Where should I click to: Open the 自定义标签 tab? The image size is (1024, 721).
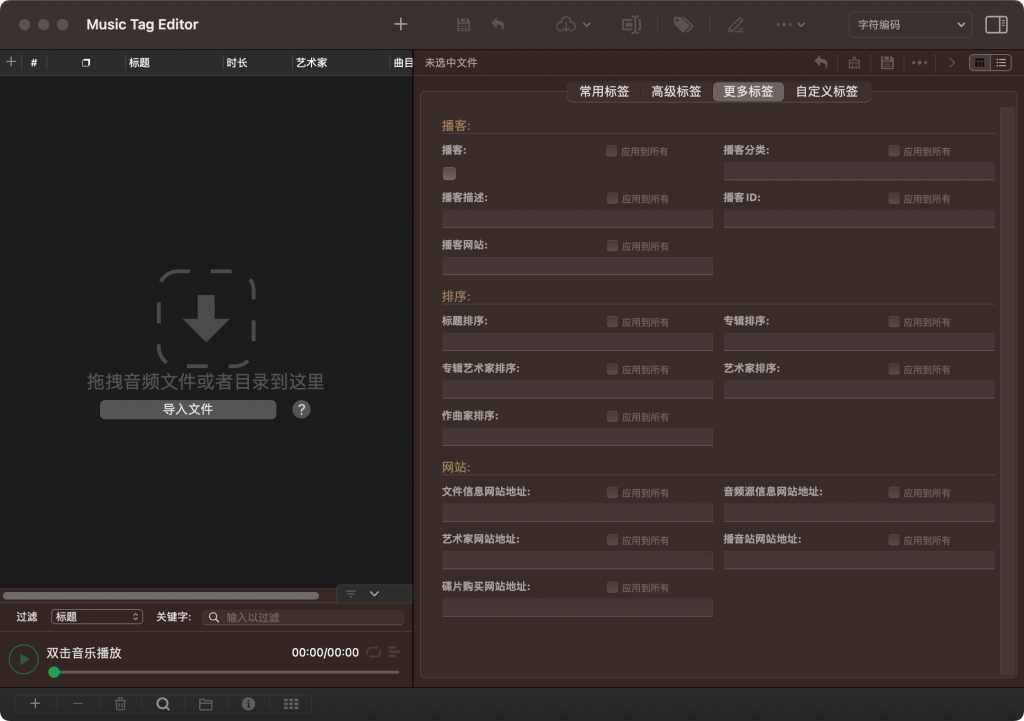pyautogui.click(x=827, y=91)
